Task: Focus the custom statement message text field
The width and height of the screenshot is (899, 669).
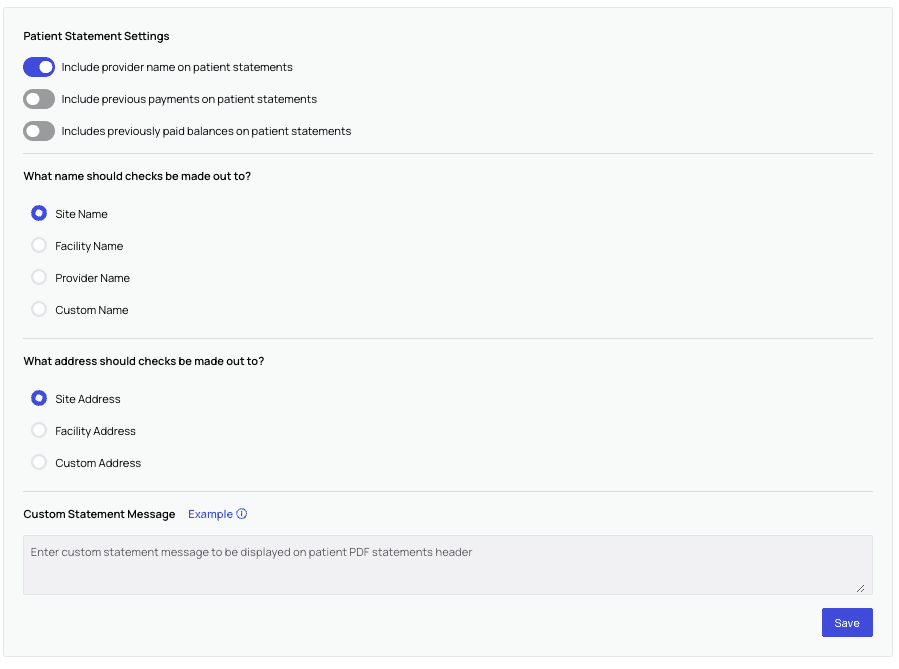Action: 447,565
